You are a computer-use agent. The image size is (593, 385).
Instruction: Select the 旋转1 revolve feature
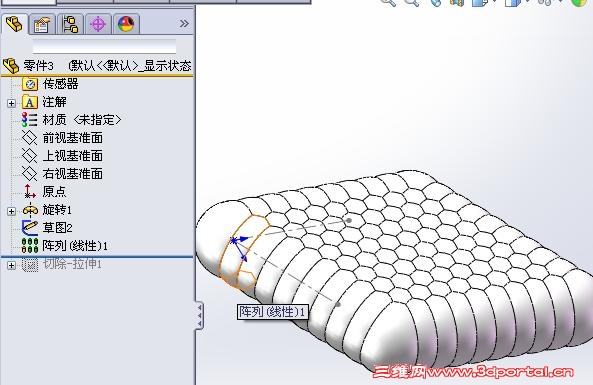coord(47,210)
